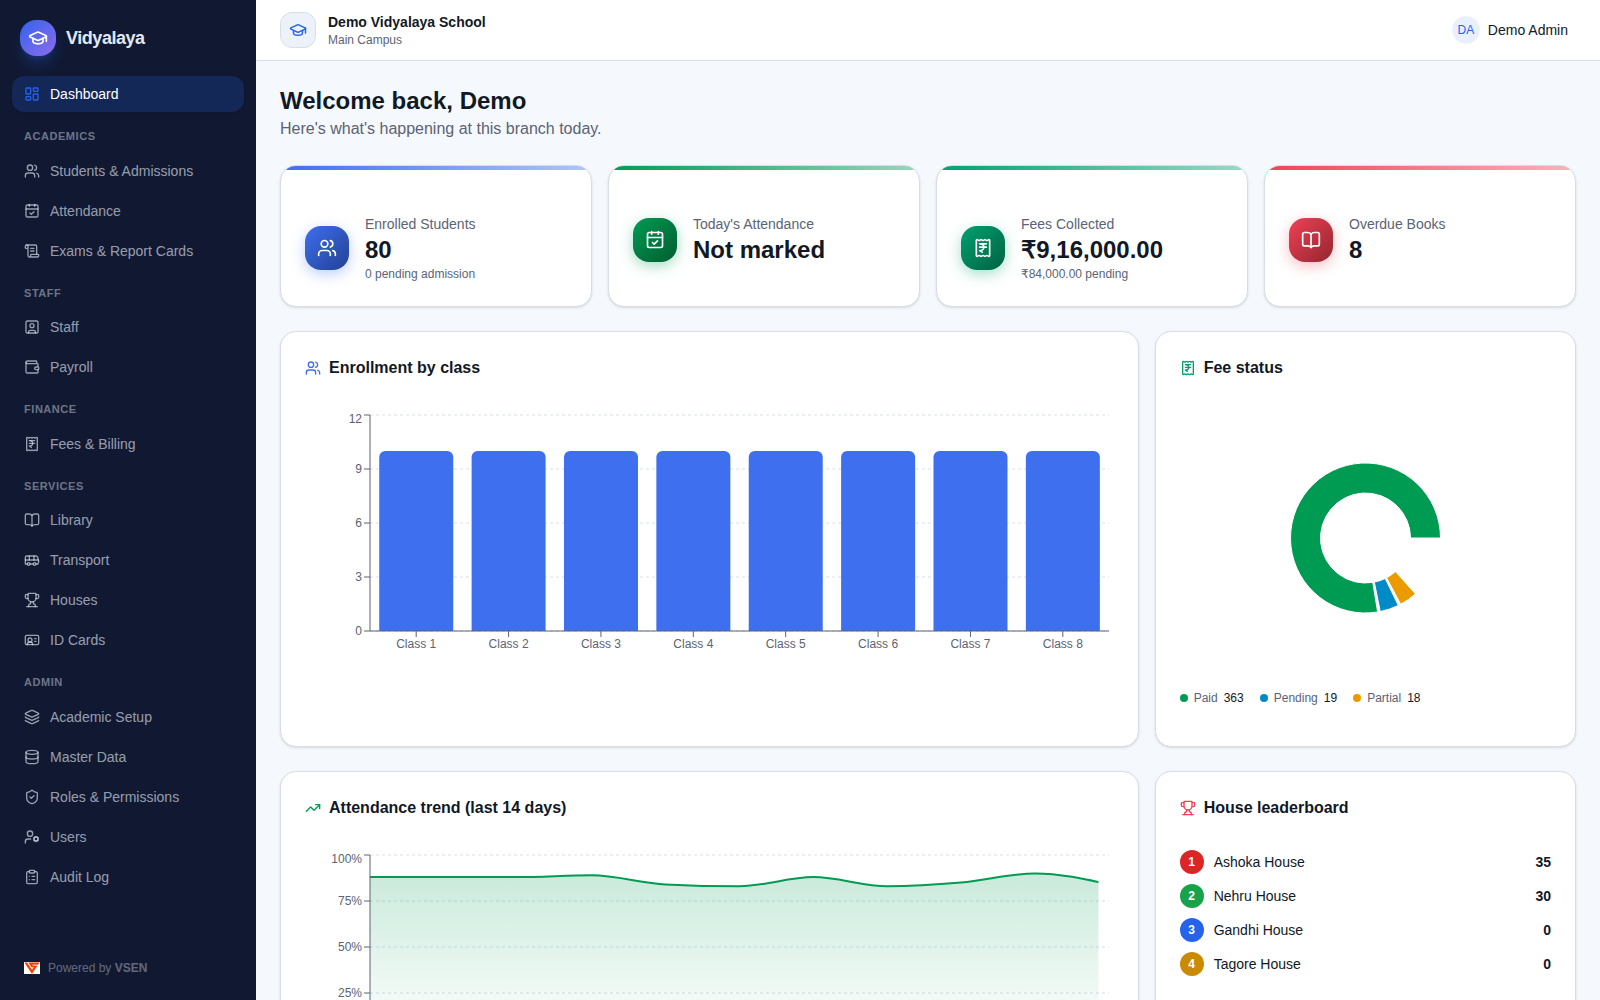Click the Gandhi House leaderboard row

coord(1365,930)
